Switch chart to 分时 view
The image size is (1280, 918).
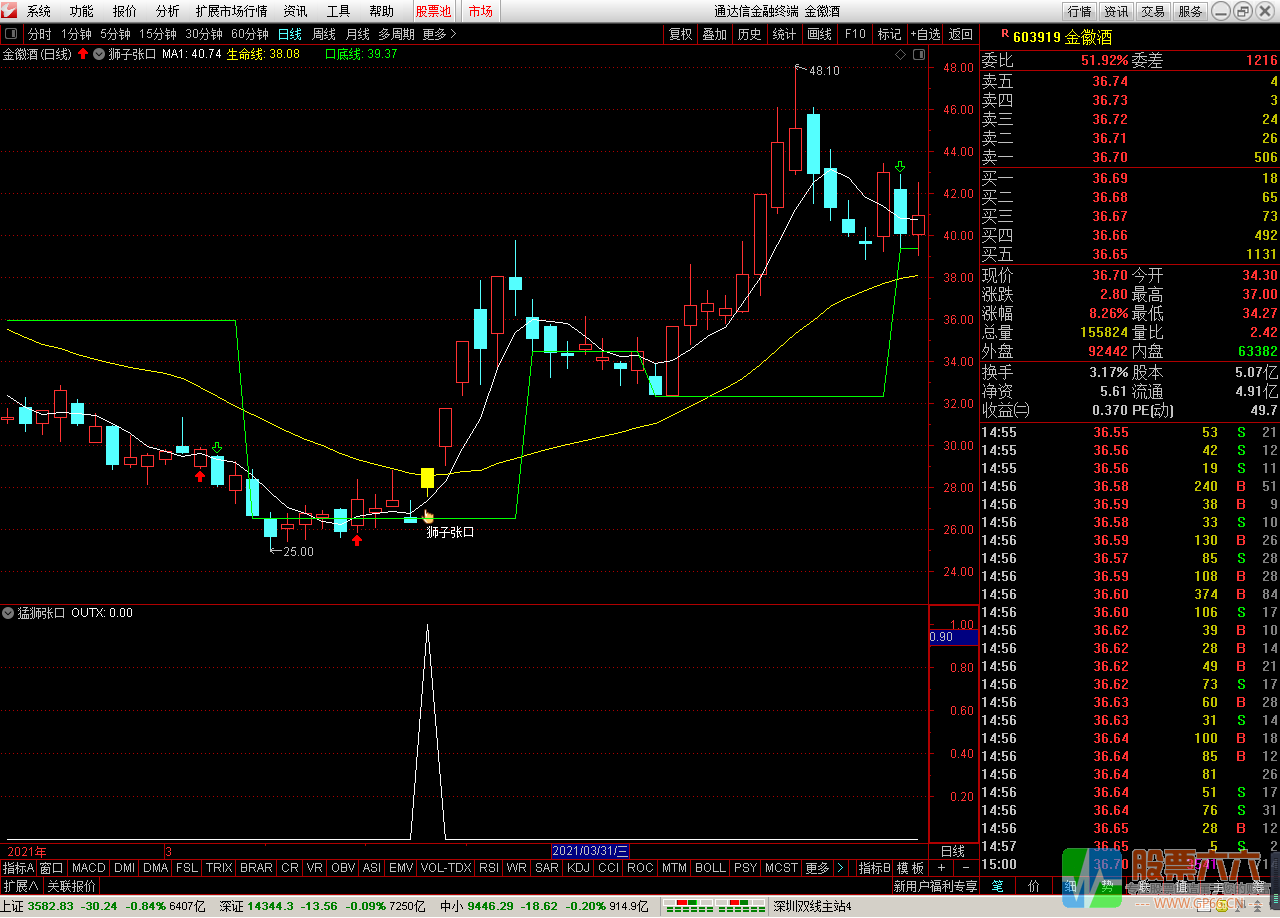(x=39, y=33)
